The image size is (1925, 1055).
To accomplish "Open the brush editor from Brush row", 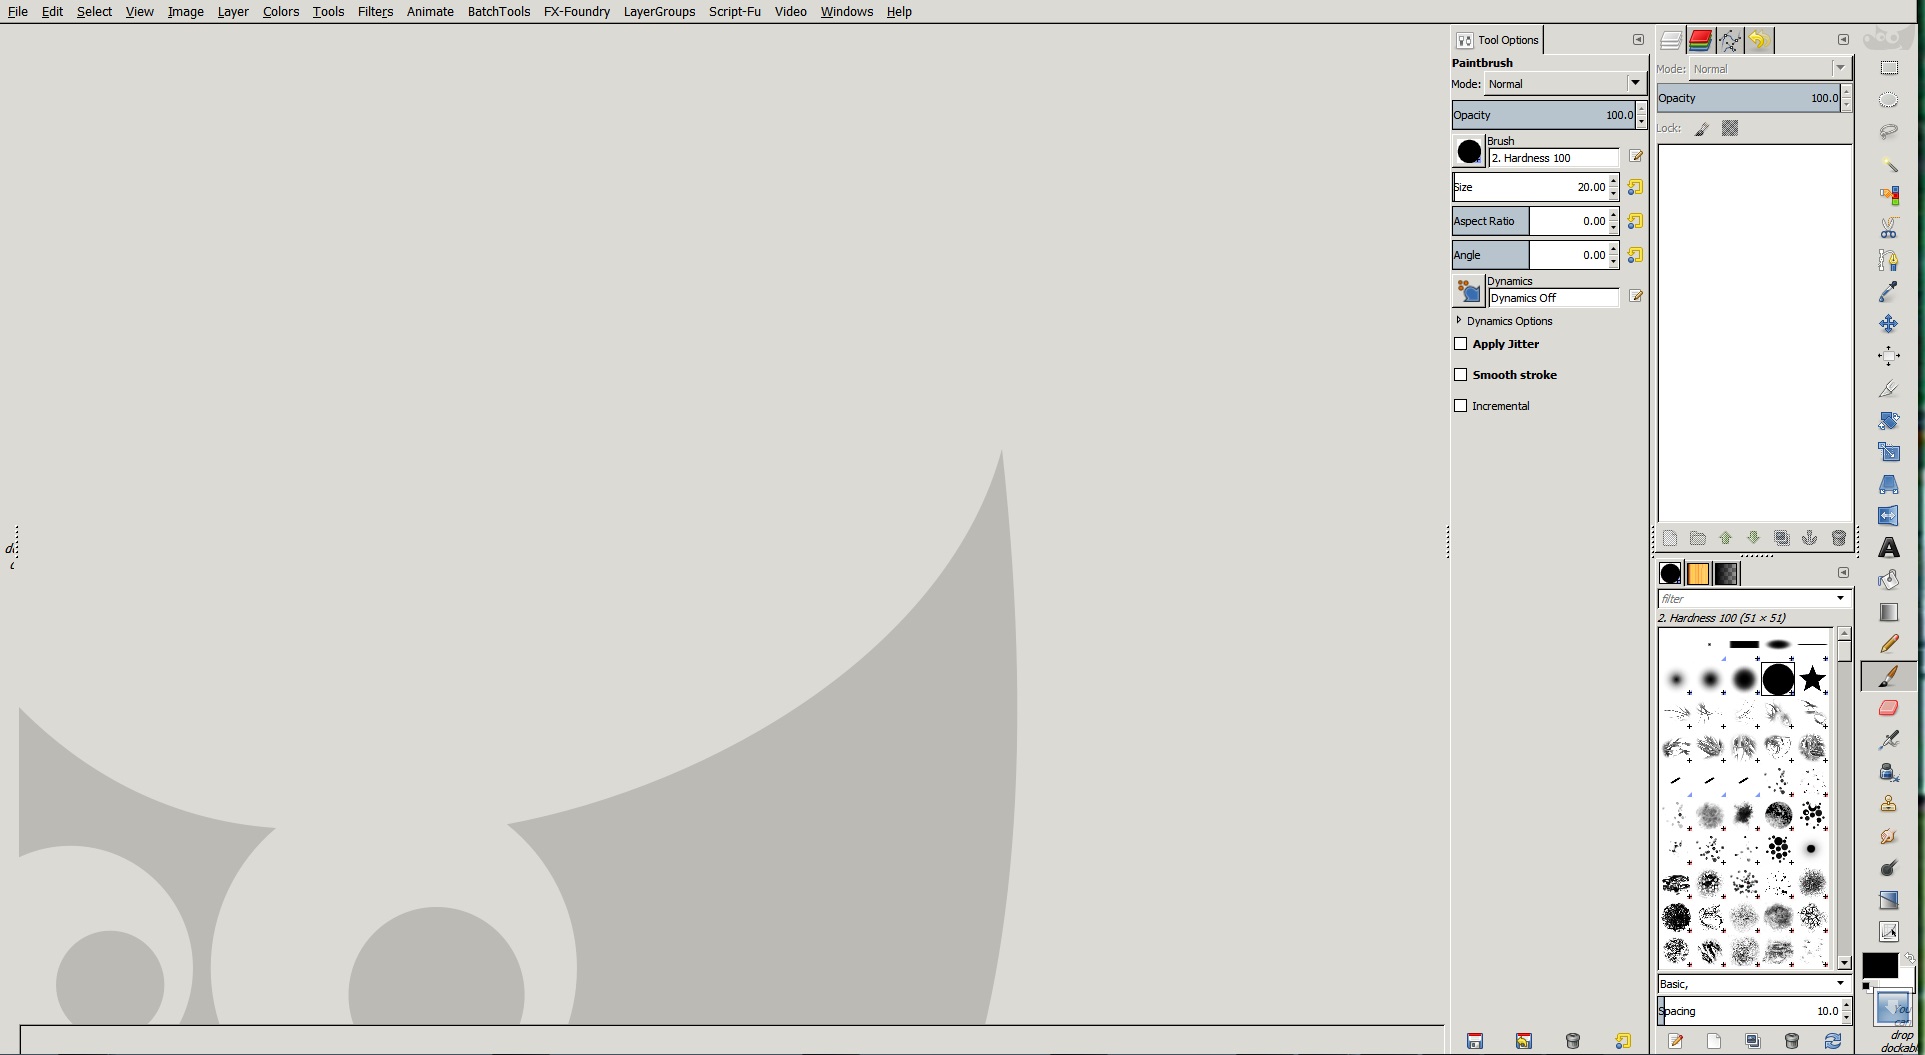I will (1636, 157).
